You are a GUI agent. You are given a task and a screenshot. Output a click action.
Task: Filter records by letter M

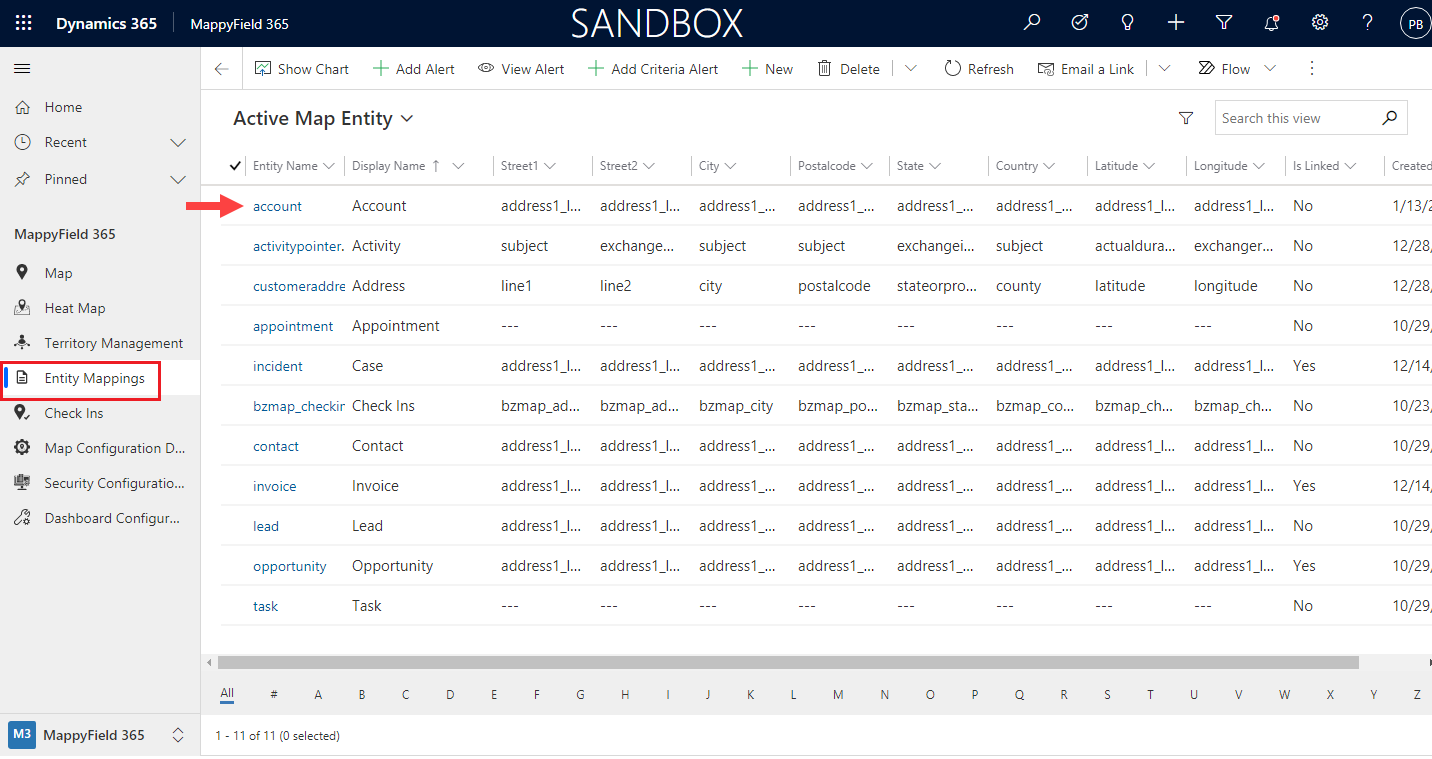(x=838, y=694)
